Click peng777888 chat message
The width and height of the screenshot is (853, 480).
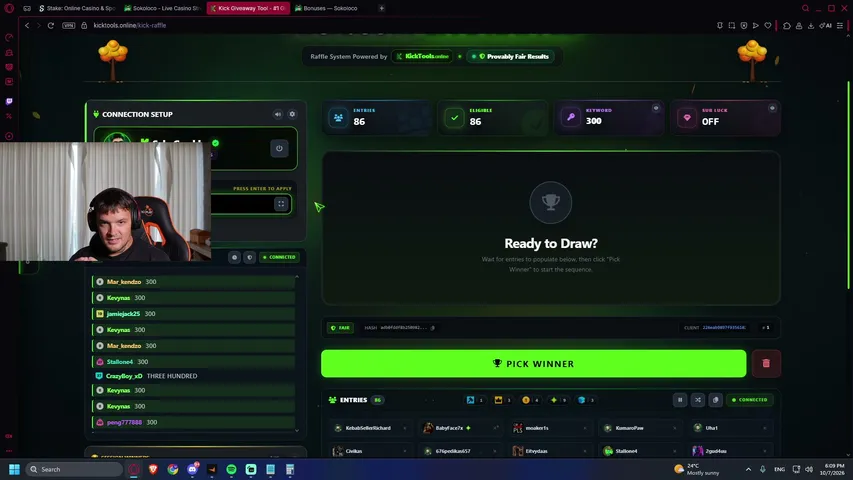click(193, 422)
